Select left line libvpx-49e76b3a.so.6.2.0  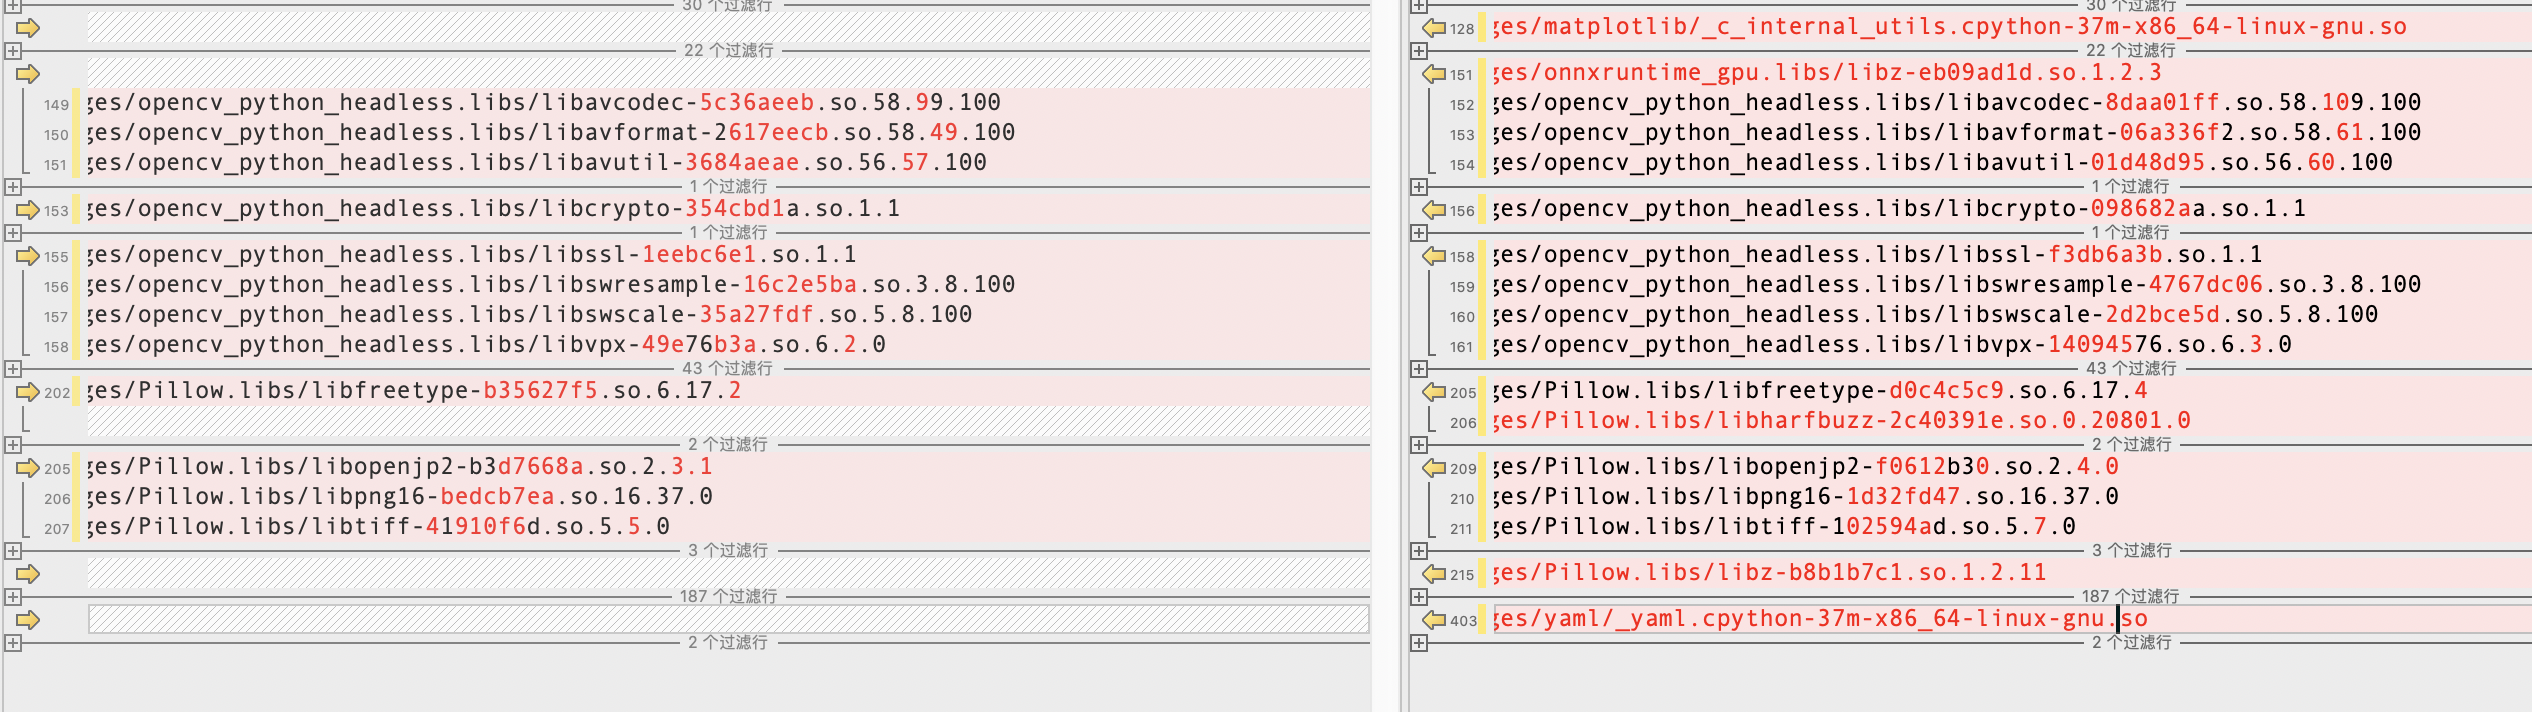point(728,345)
